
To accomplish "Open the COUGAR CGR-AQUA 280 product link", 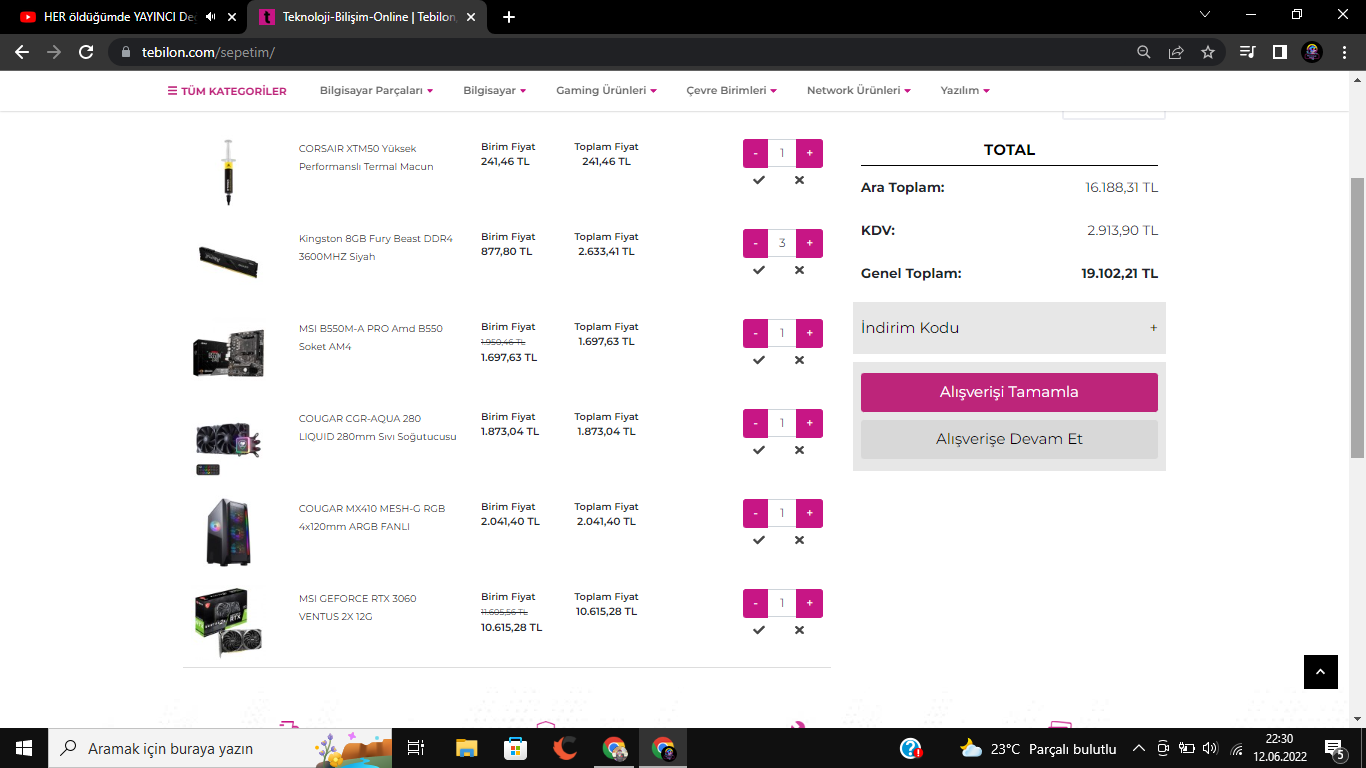I will point(378,428).
